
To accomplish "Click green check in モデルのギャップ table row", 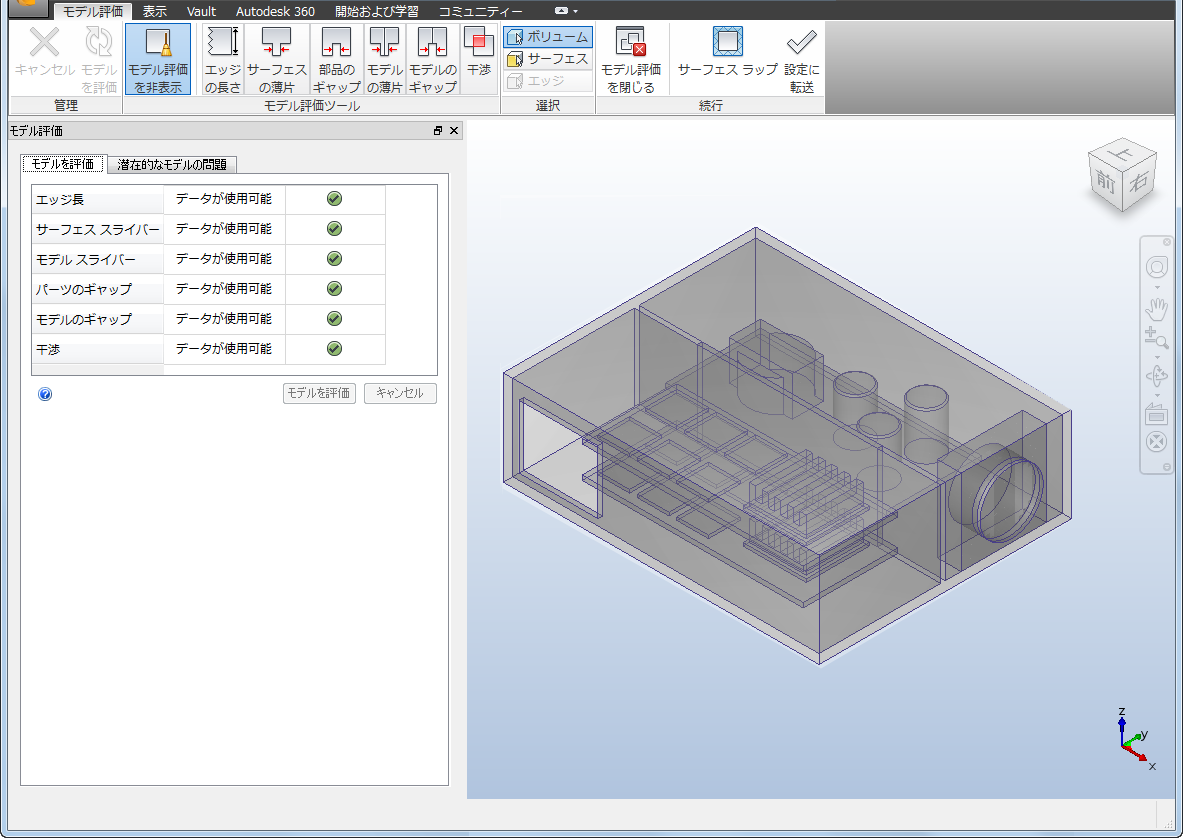I will coord(334,318).
